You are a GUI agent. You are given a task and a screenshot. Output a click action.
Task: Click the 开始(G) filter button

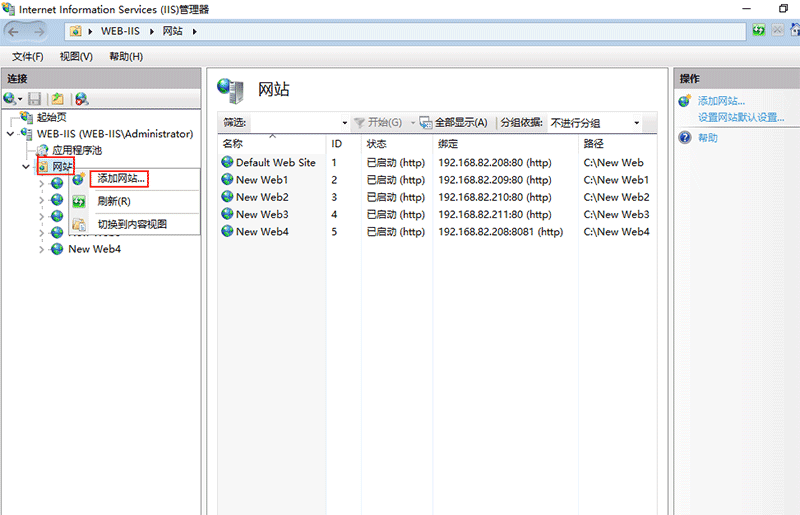pyautogui.click(x=378, y=122)
